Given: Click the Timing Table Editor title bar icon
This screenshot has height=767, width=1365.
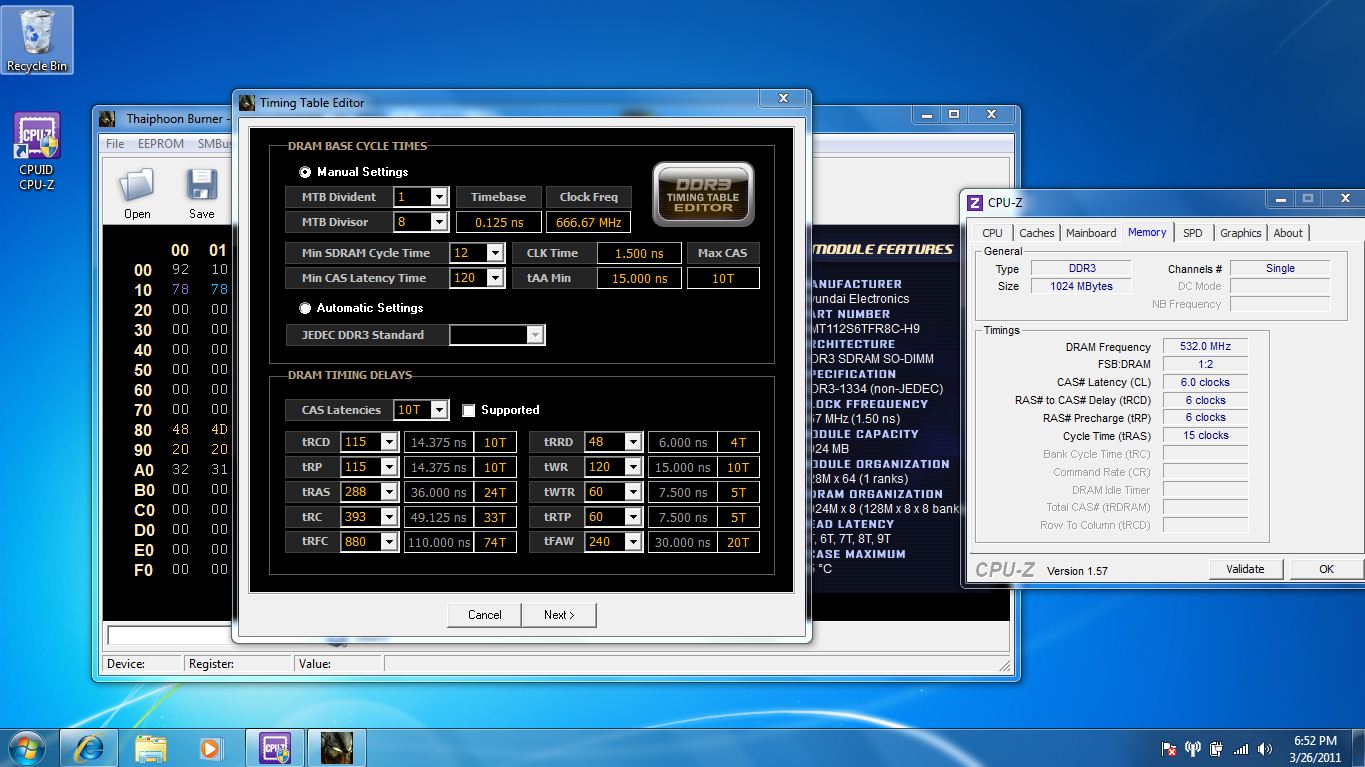Looking at the screenshot, I should pyautogui.click(x=247, y=102).
